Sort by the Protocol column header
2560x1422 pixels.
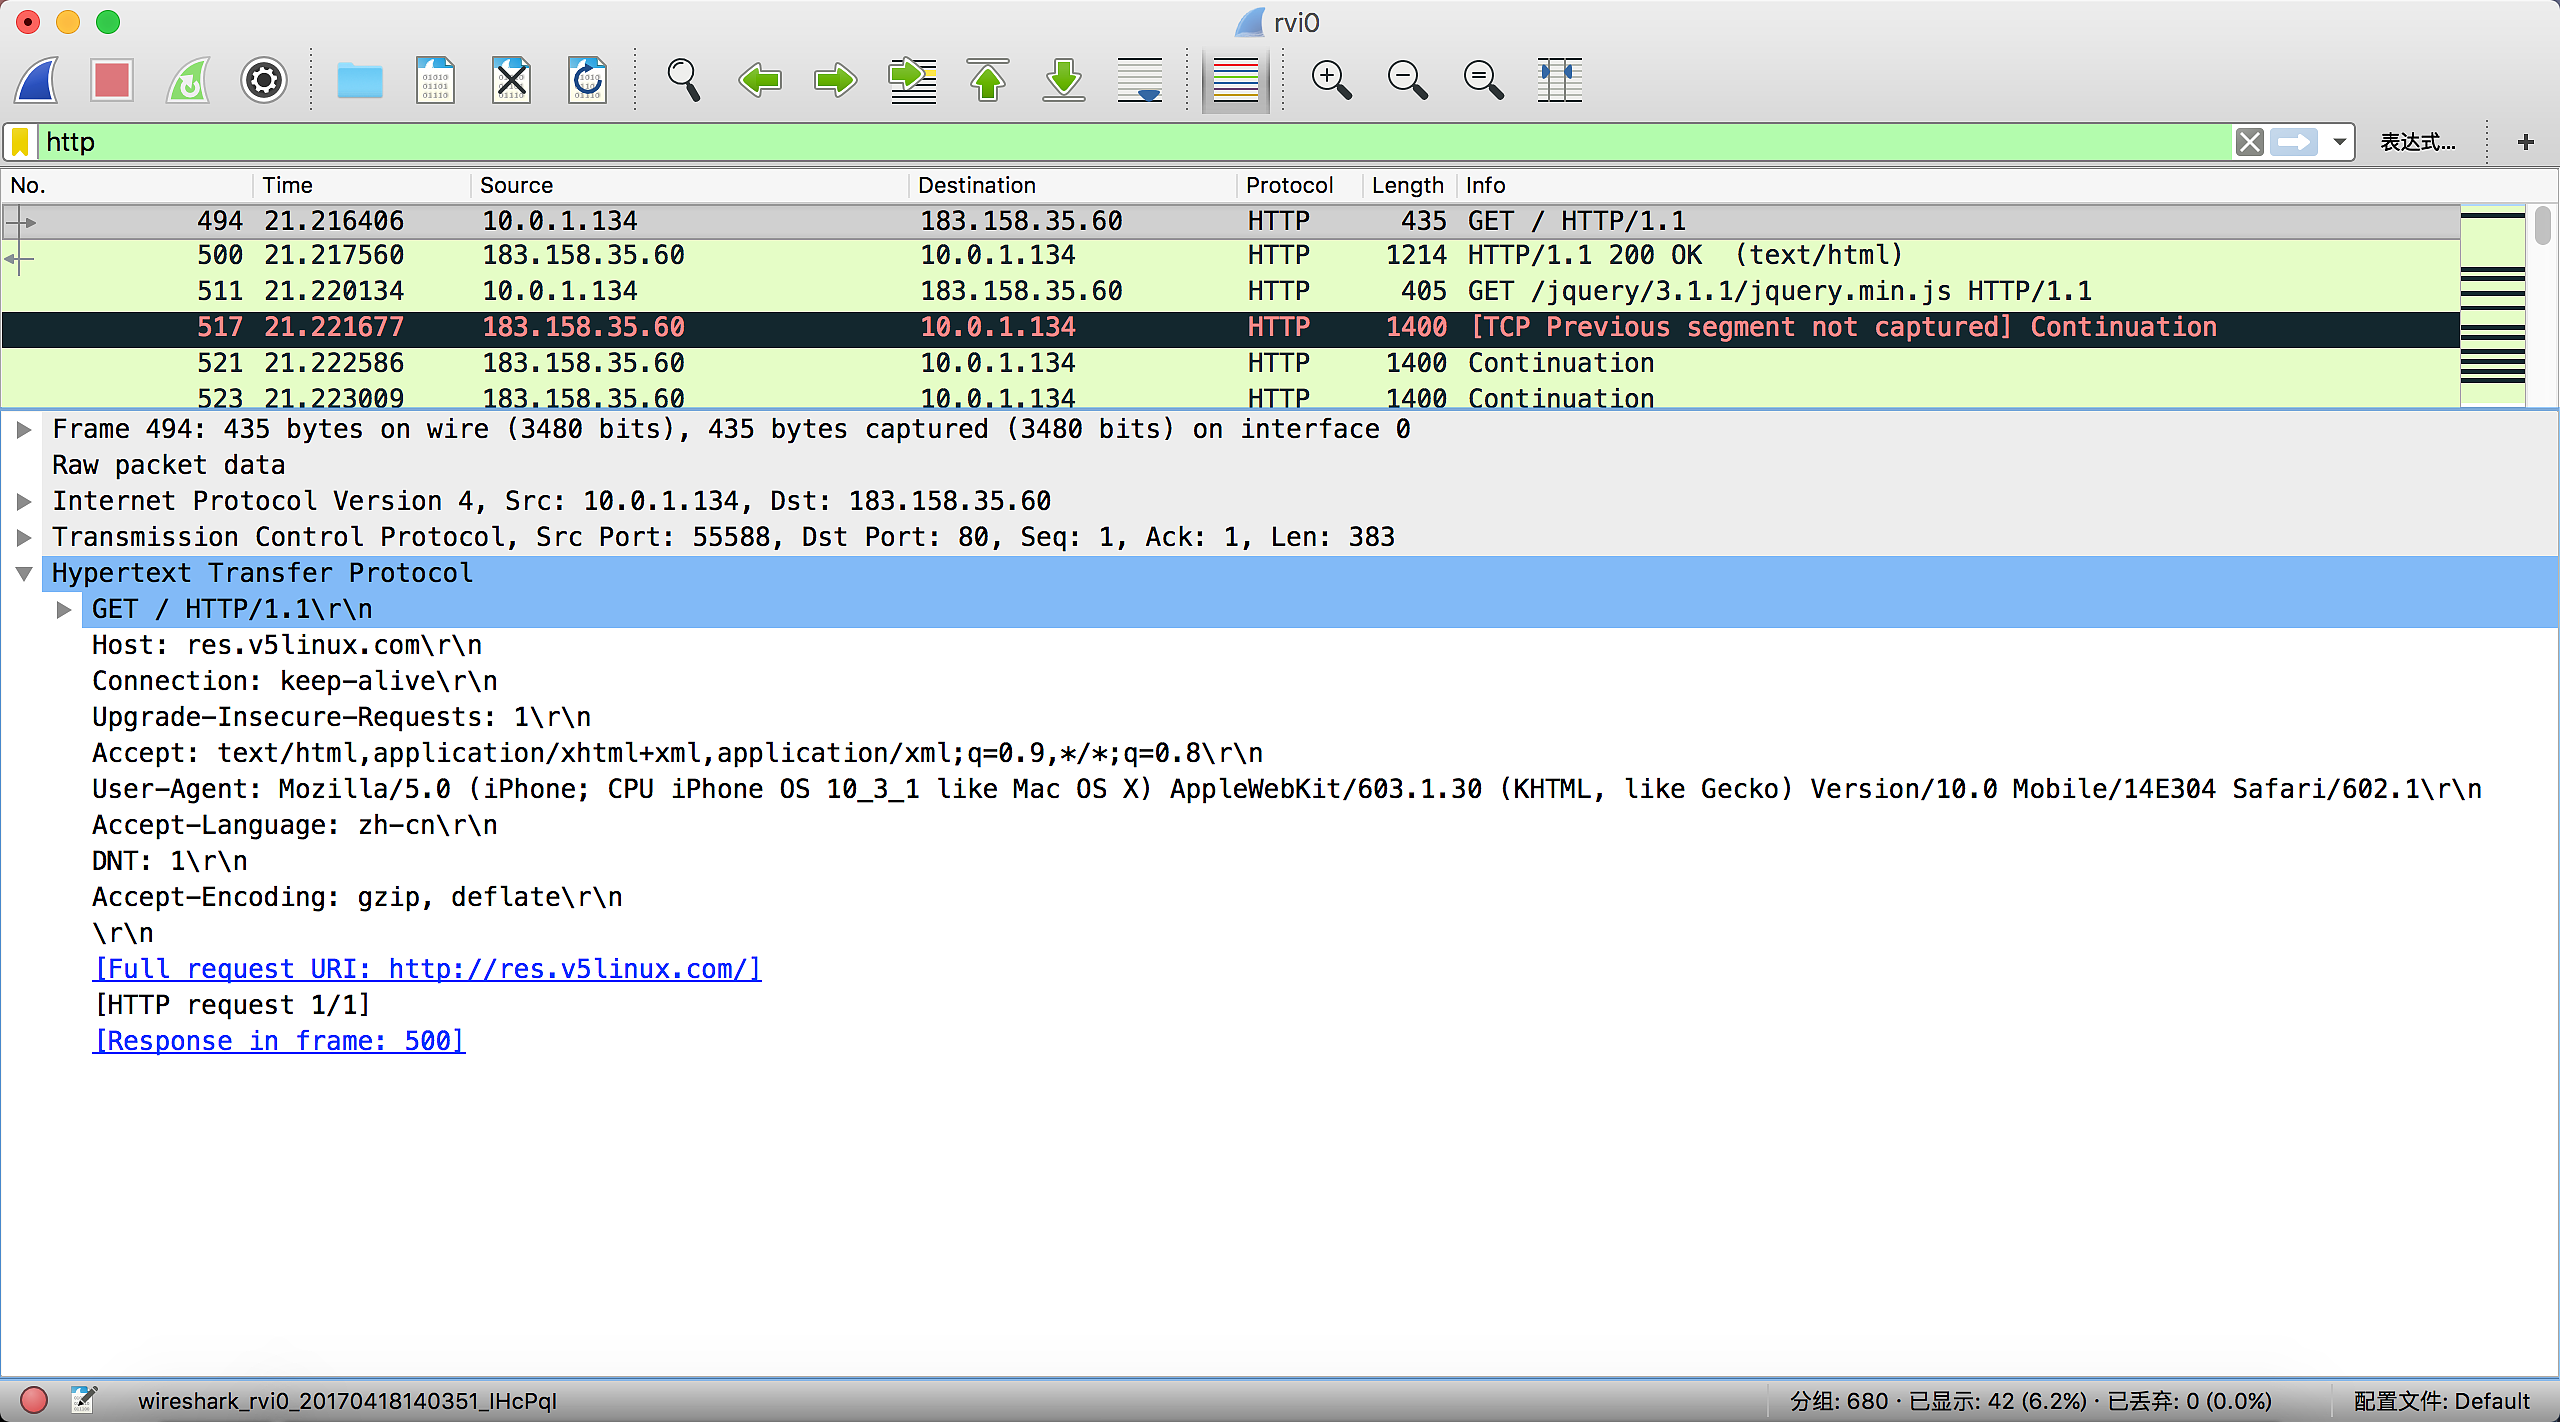coord(1289,185)
